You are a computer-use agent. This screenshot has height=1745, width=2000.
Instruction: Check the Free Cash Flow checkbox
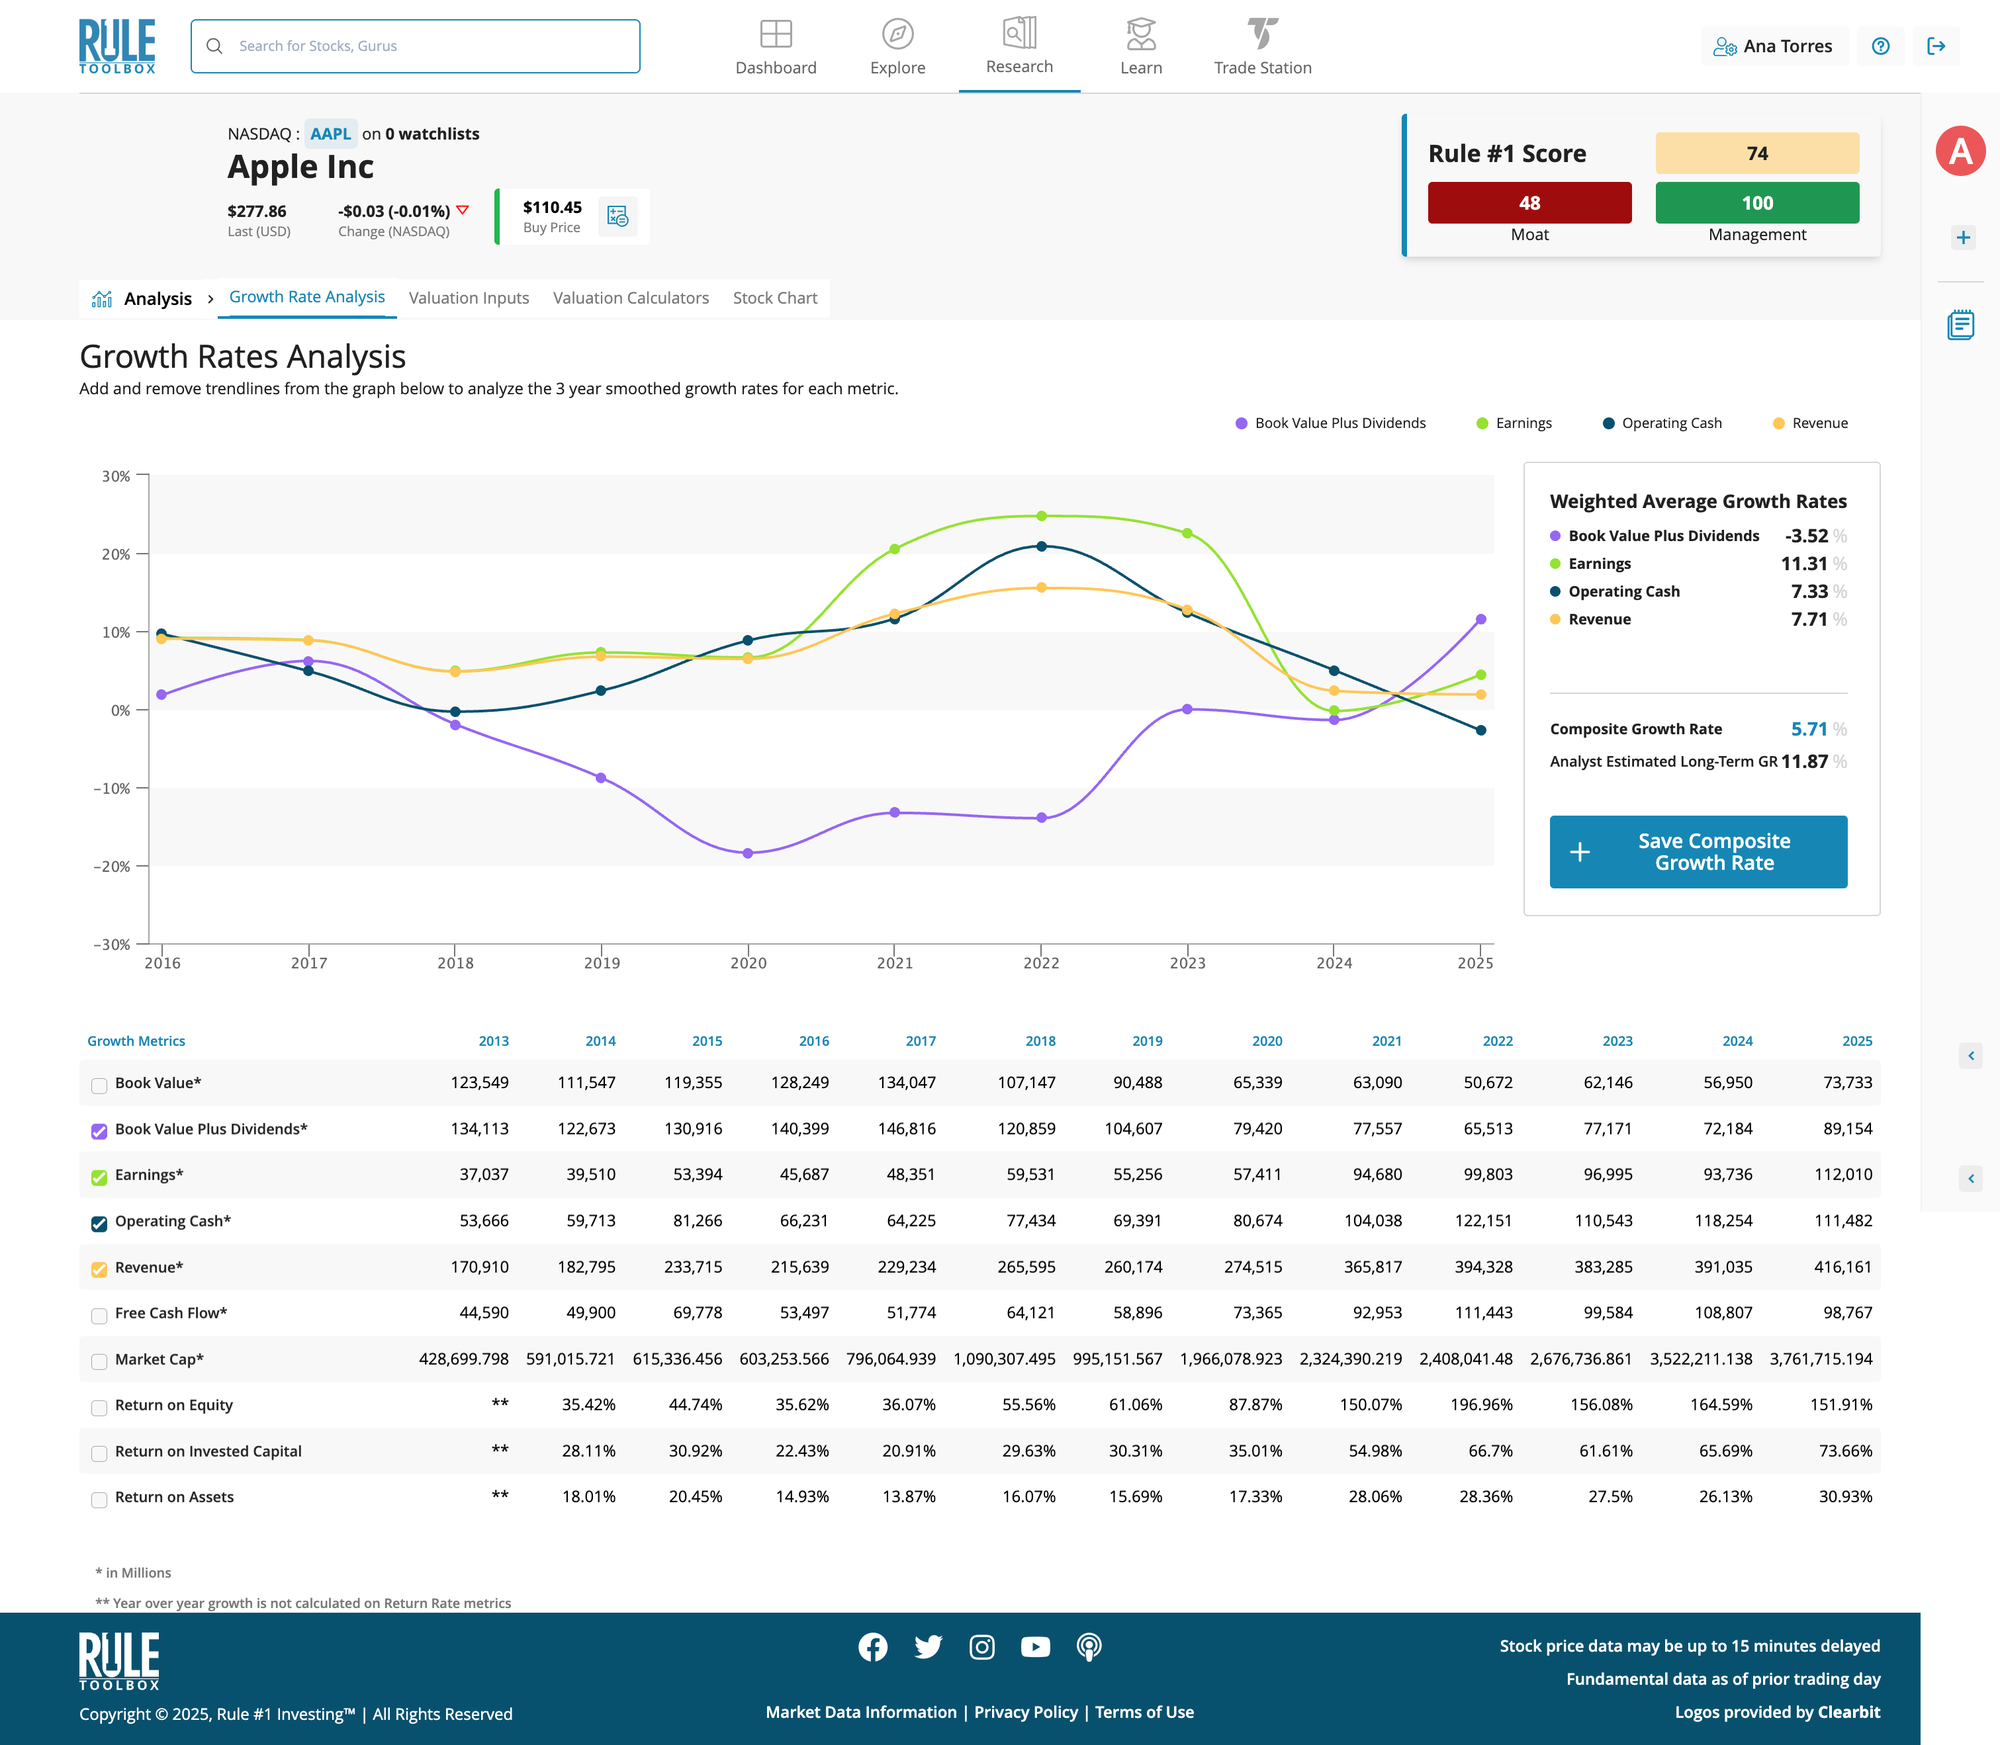coord(99,1315)
